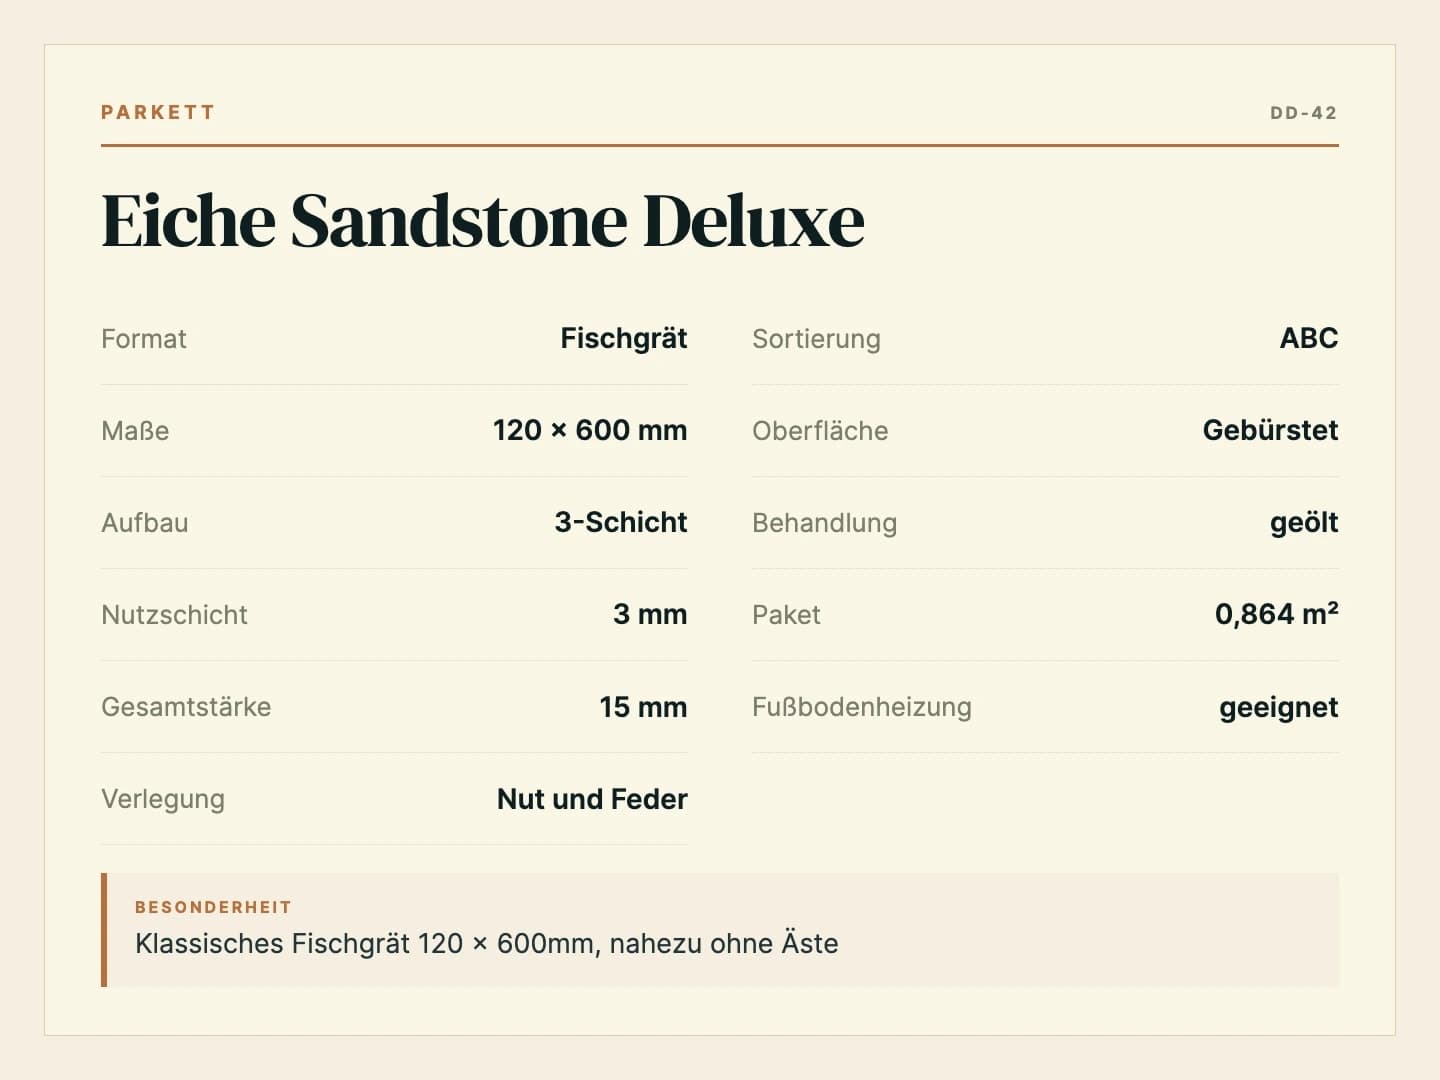Select the Gebürstet surface value

(1270, 431)
